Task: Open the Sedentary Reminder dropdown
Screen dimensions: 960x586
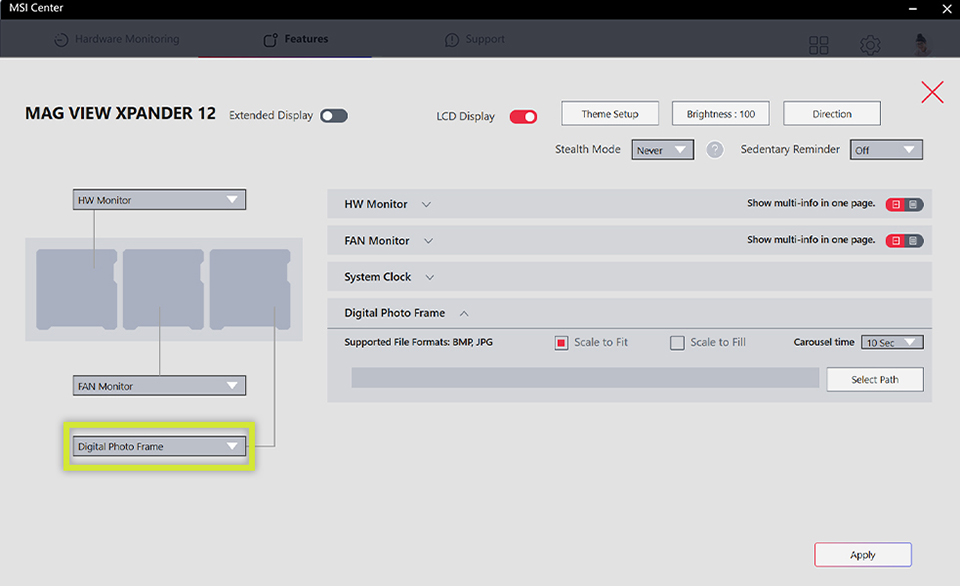Action: (x=886, y=150)
